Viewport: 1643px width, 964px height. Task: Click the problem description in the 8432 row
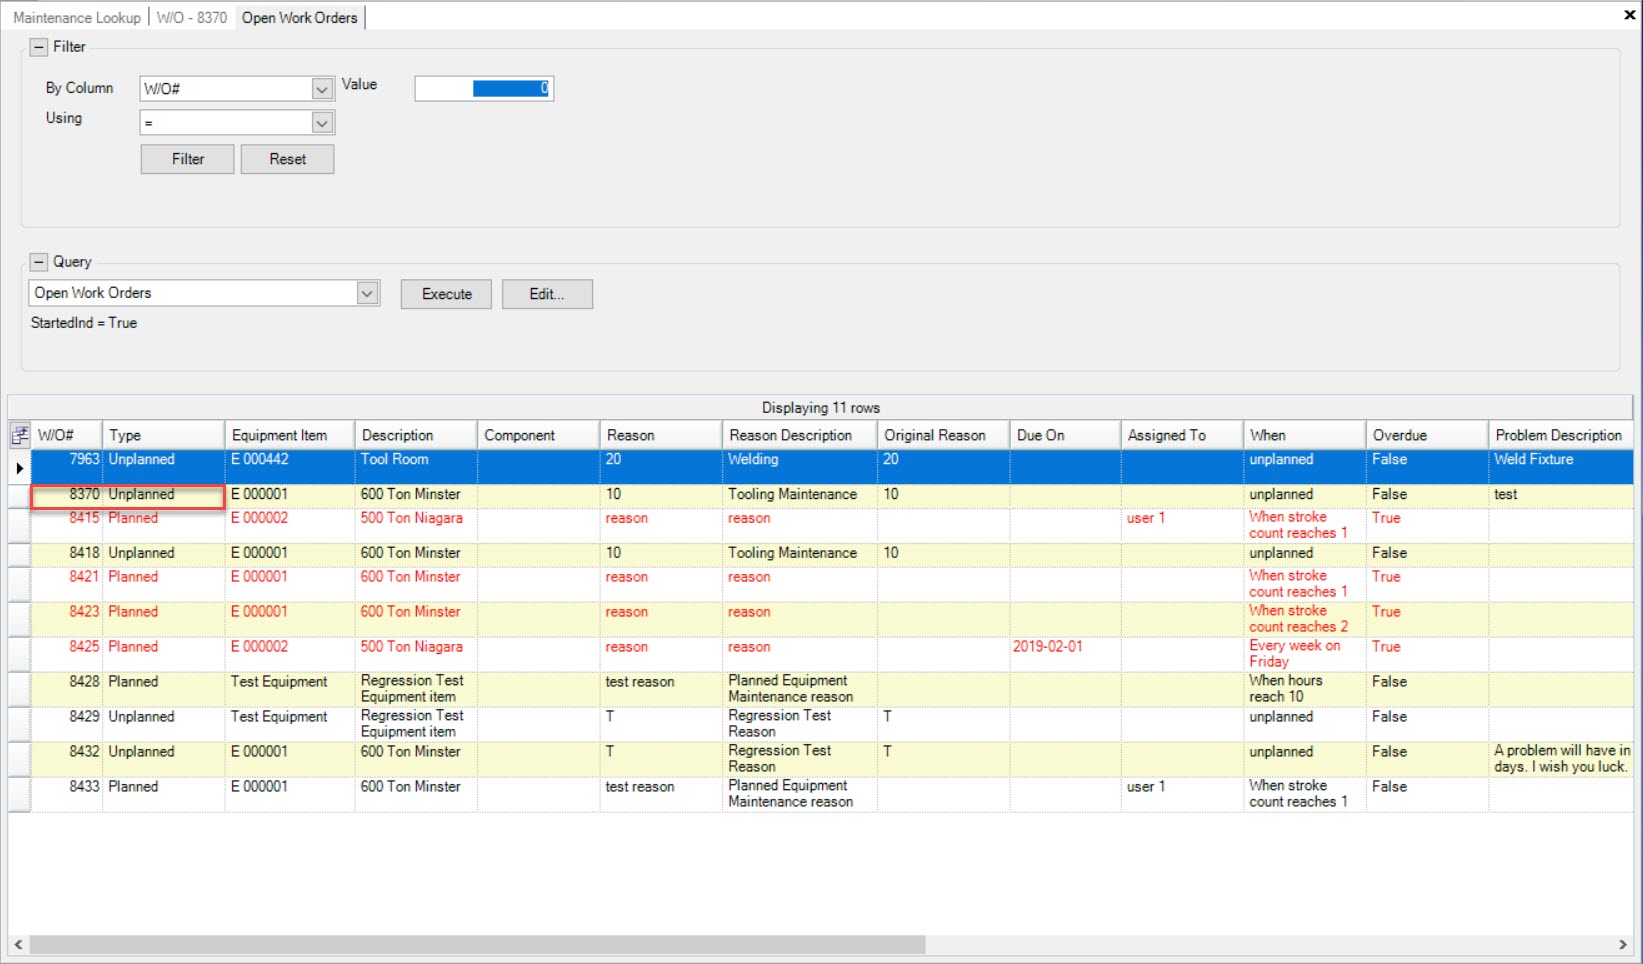(1560, 759)
